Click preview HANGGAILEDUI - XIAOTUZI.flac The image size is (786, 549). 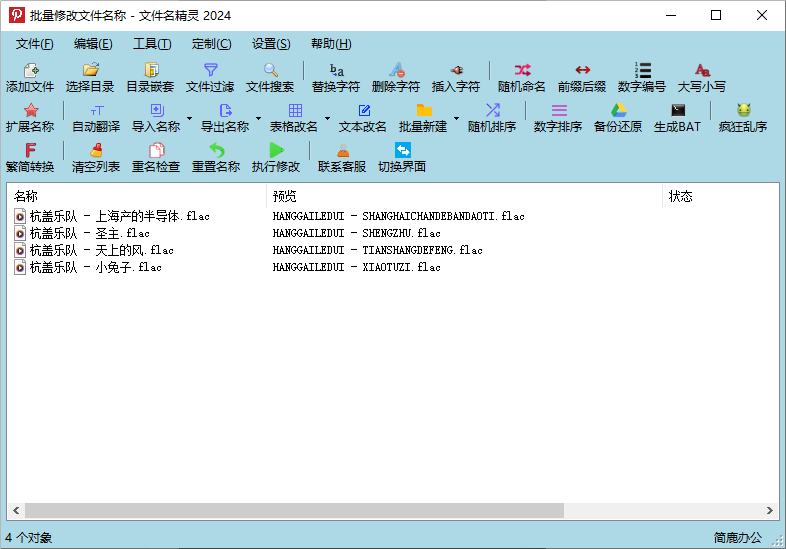356,267
